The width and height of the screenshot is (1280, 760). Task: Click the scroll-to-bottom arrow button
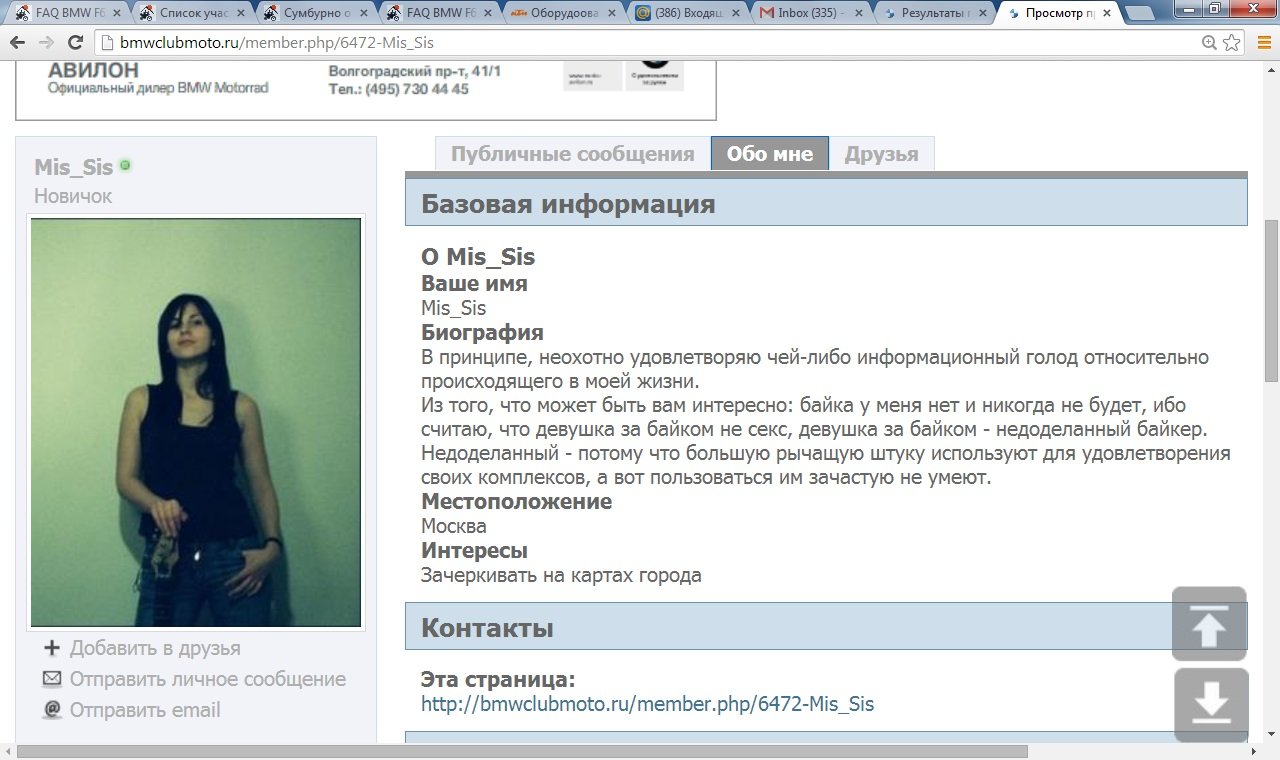pyautogui.click(x=1209, y=705)
